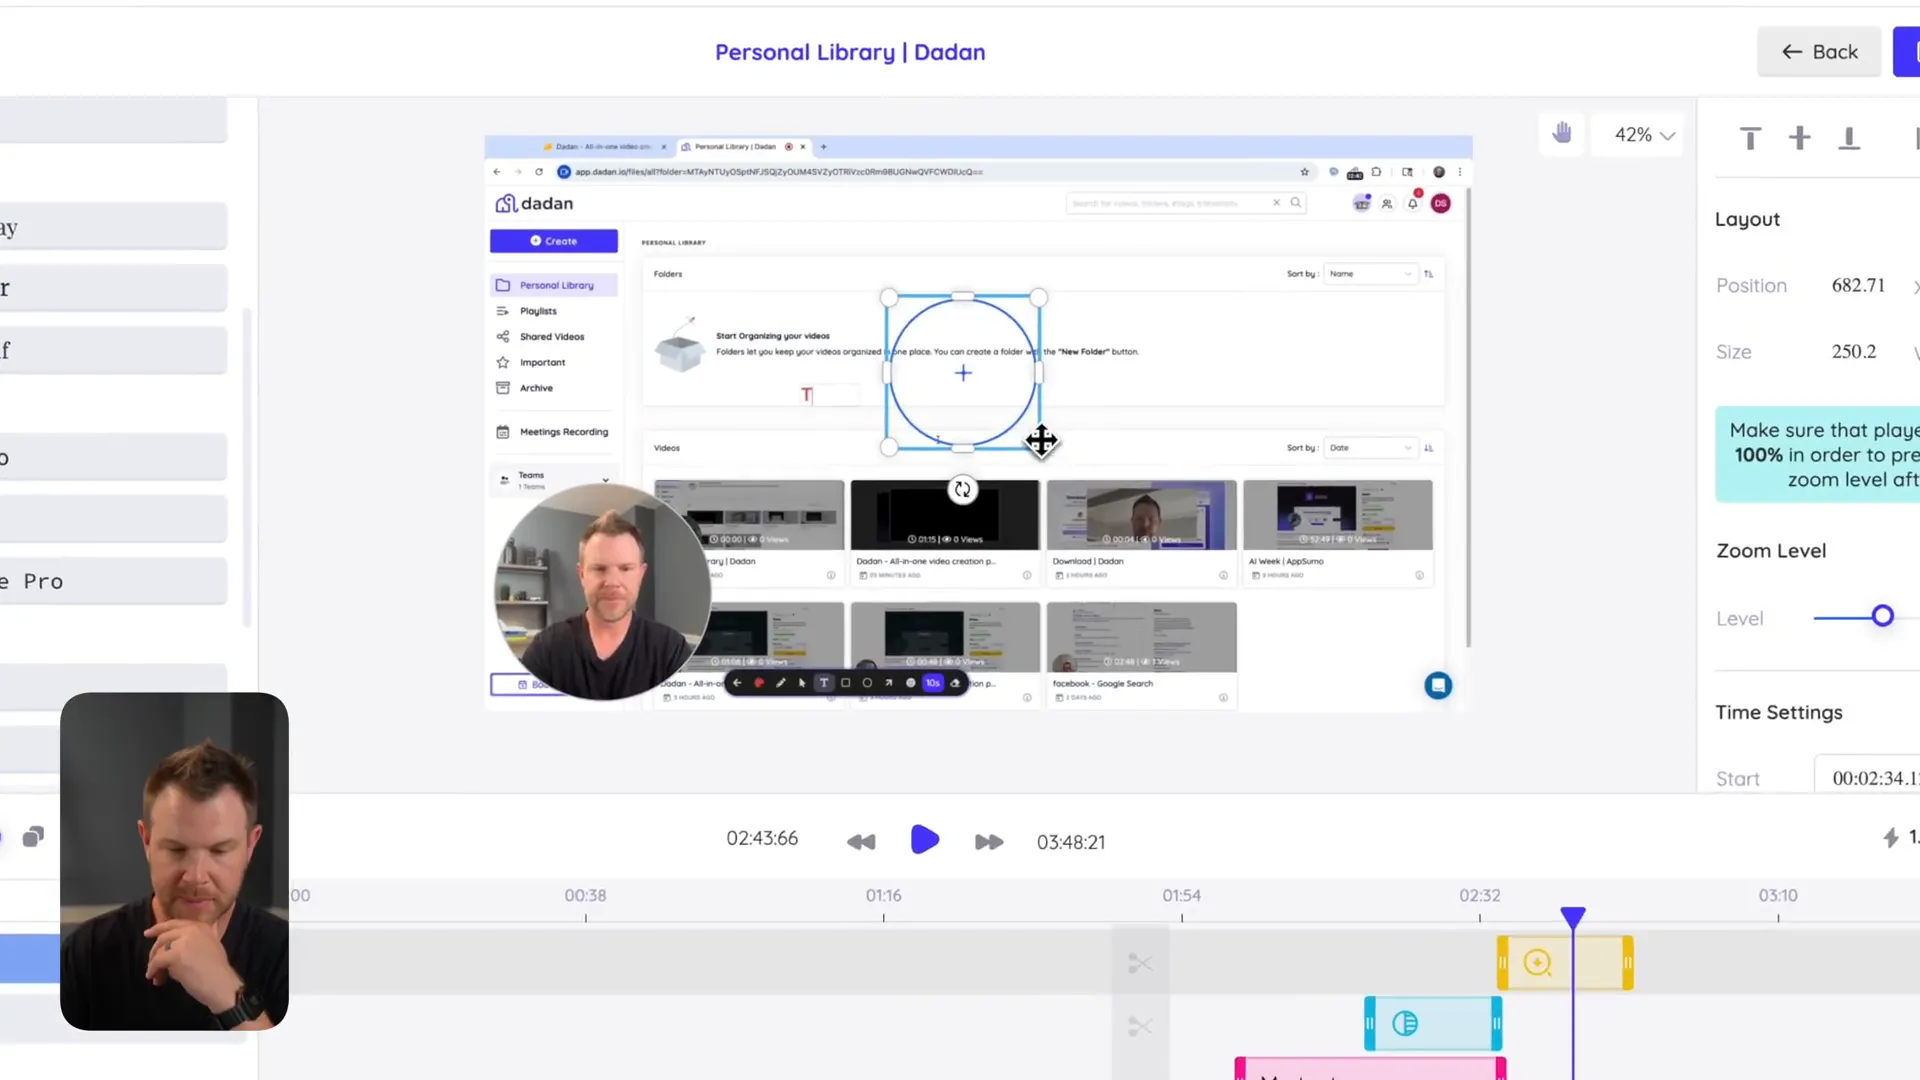Open the 42% canvas zoom dropdown
The width and height of the screenshot is (1920, 1080).
(1644, 135)
